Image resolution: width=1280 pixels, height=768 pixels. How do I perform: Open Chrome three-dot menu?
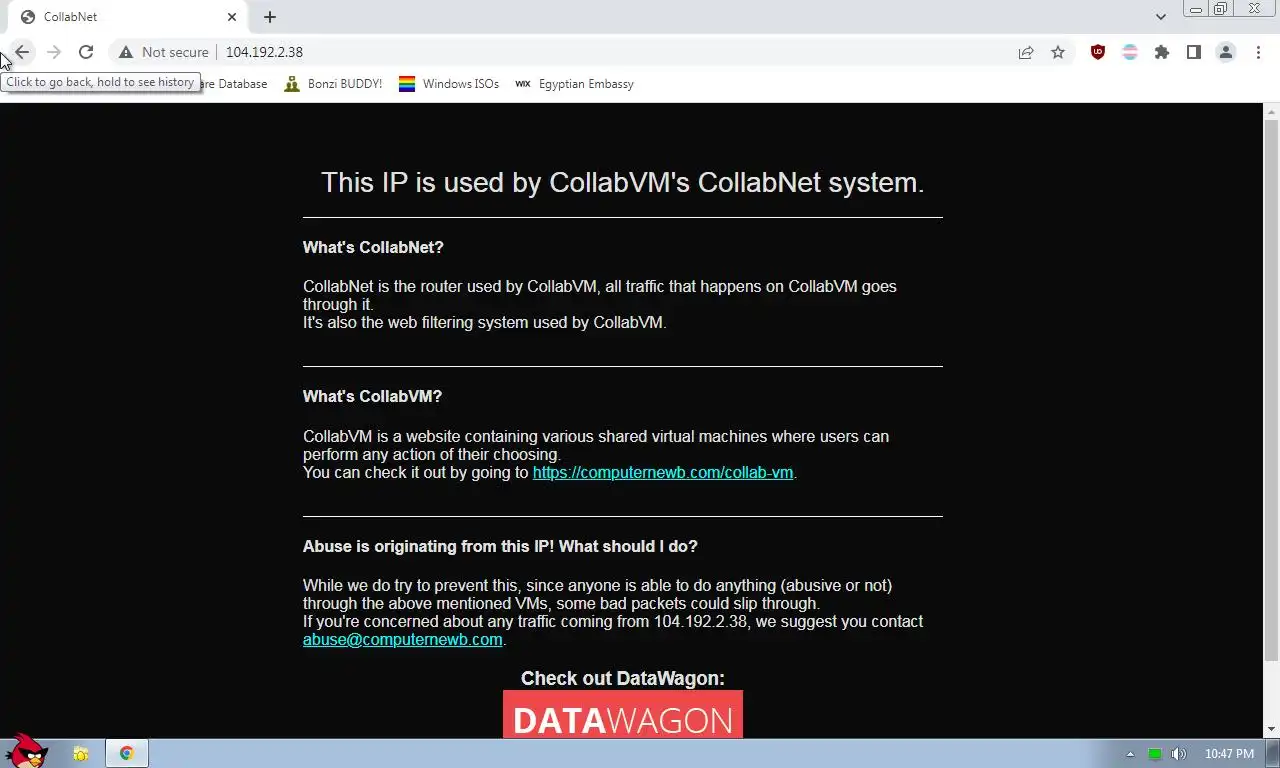[1259, 52]
